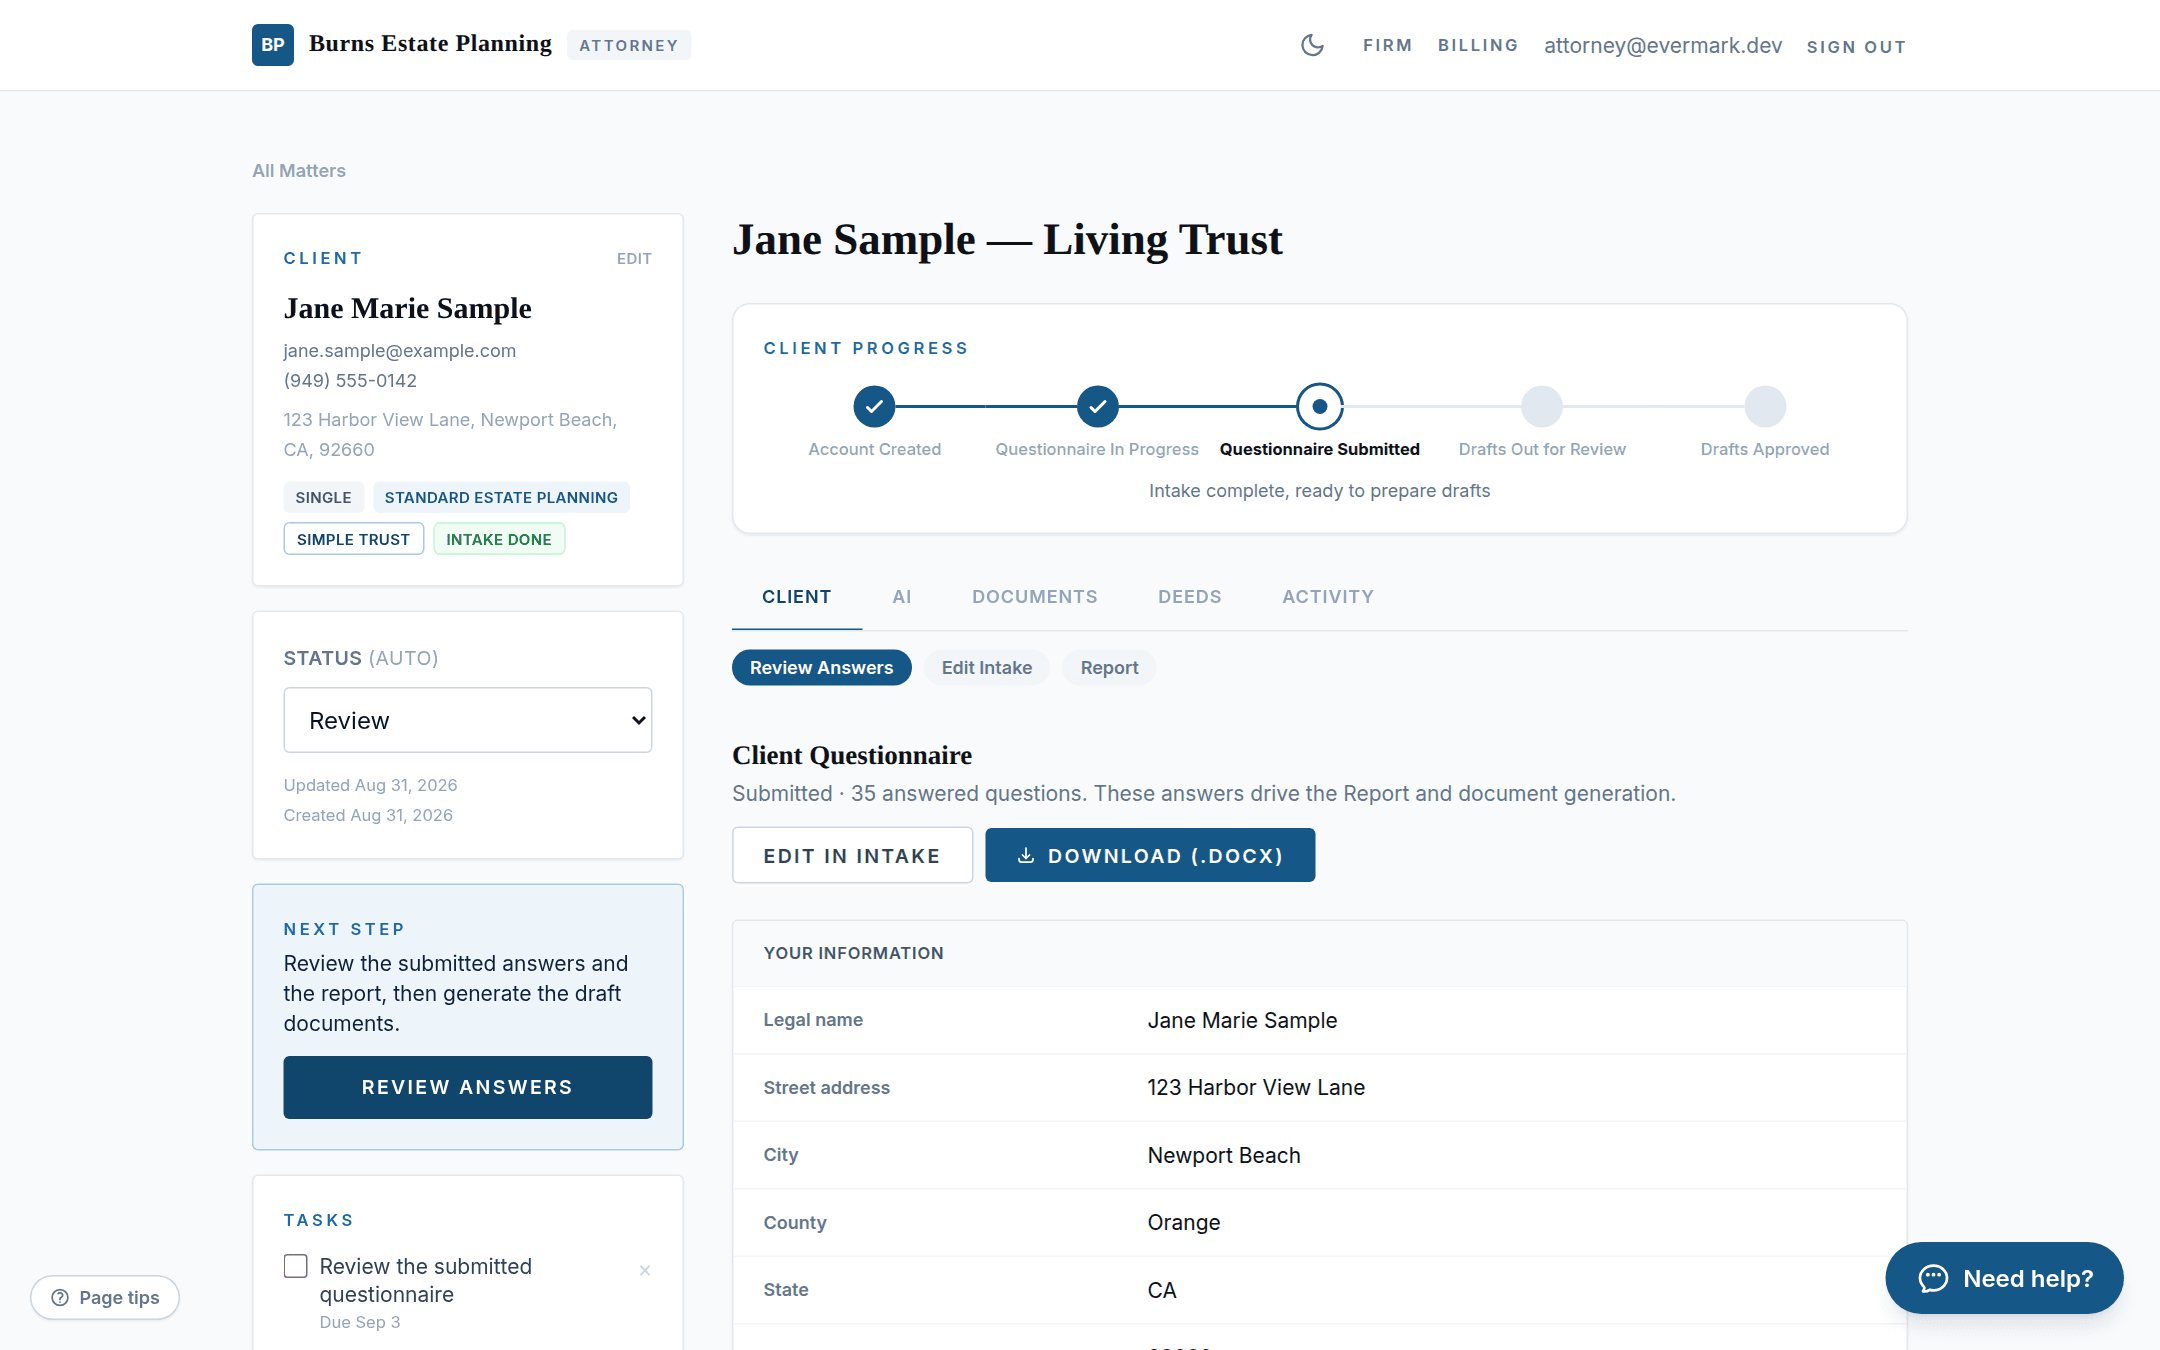The width and height of the screenshot is (2160, 1350).
Task: Click the attorney@evermark.dev account email
Action: pos(1663,46)
